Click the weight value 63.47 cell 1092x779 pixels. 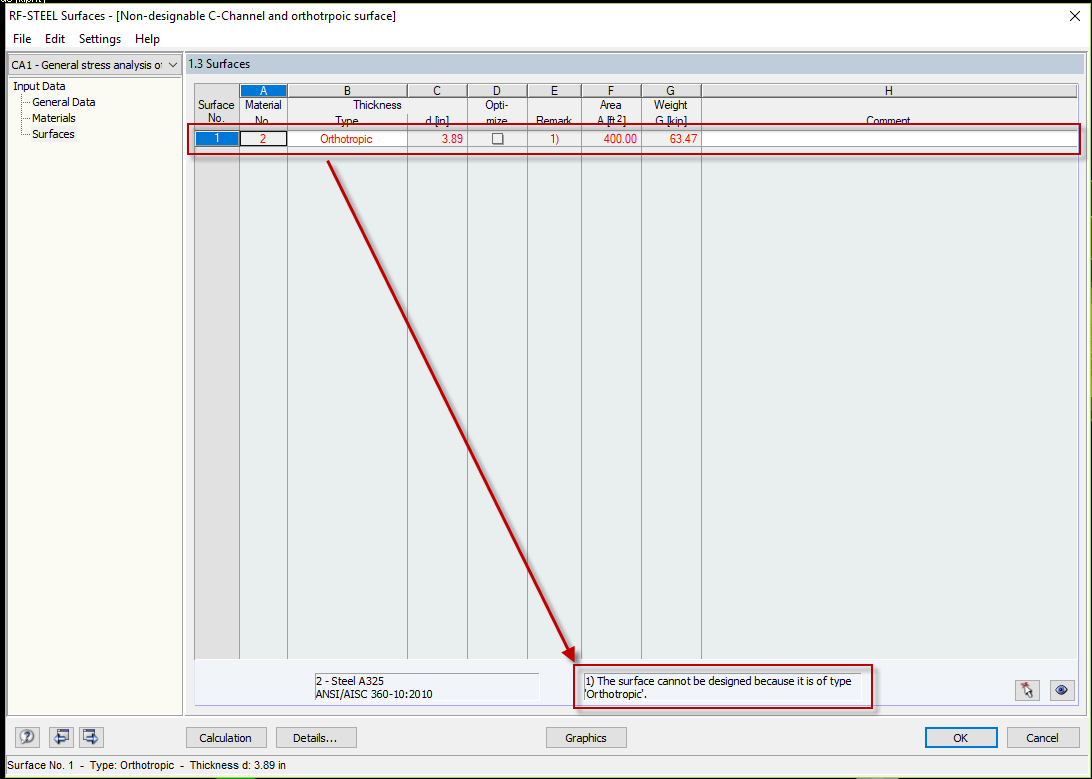(x=671, y=139)
